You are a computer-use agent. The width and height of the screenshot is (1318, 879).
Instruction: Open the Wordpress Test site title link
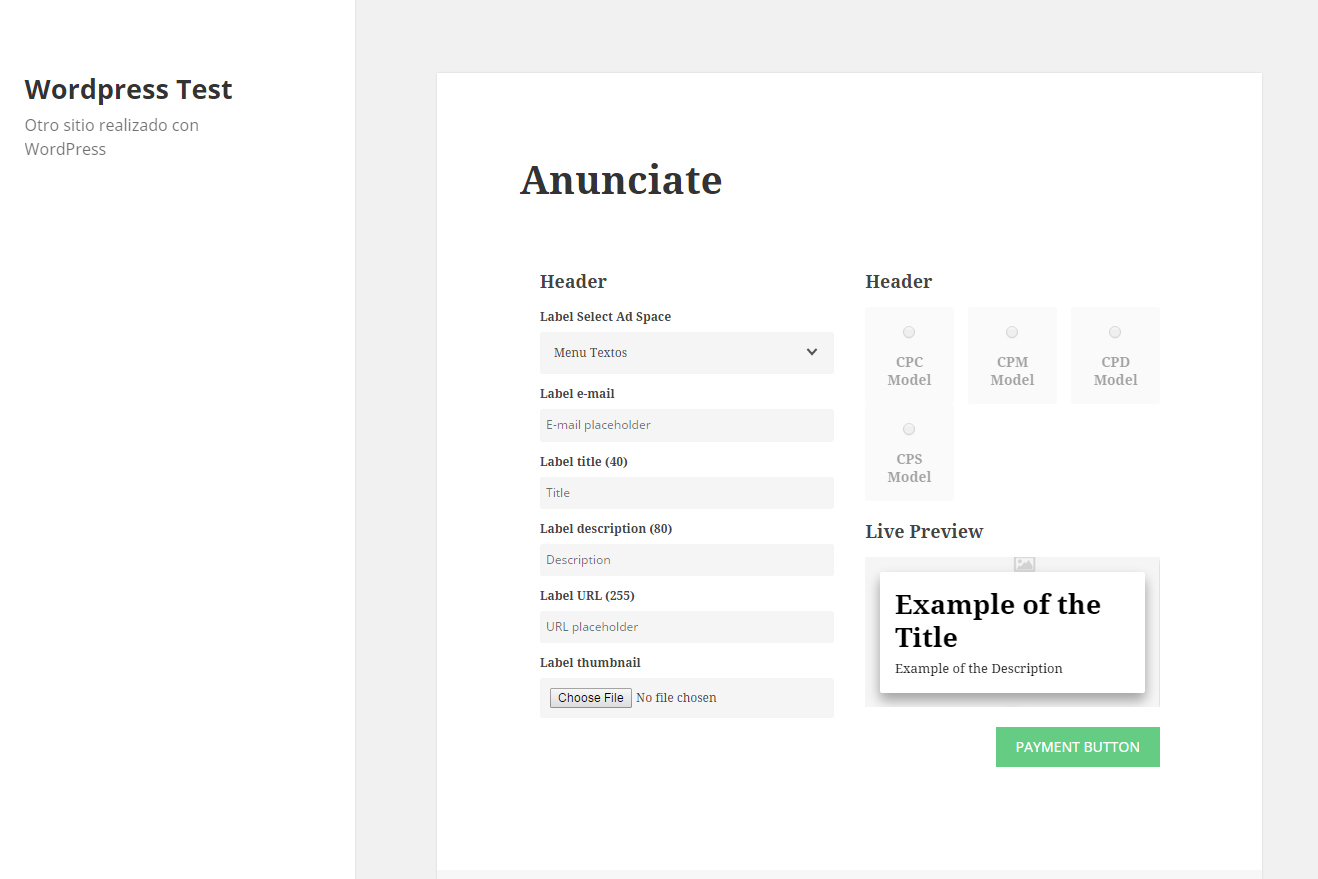[128, 90]
